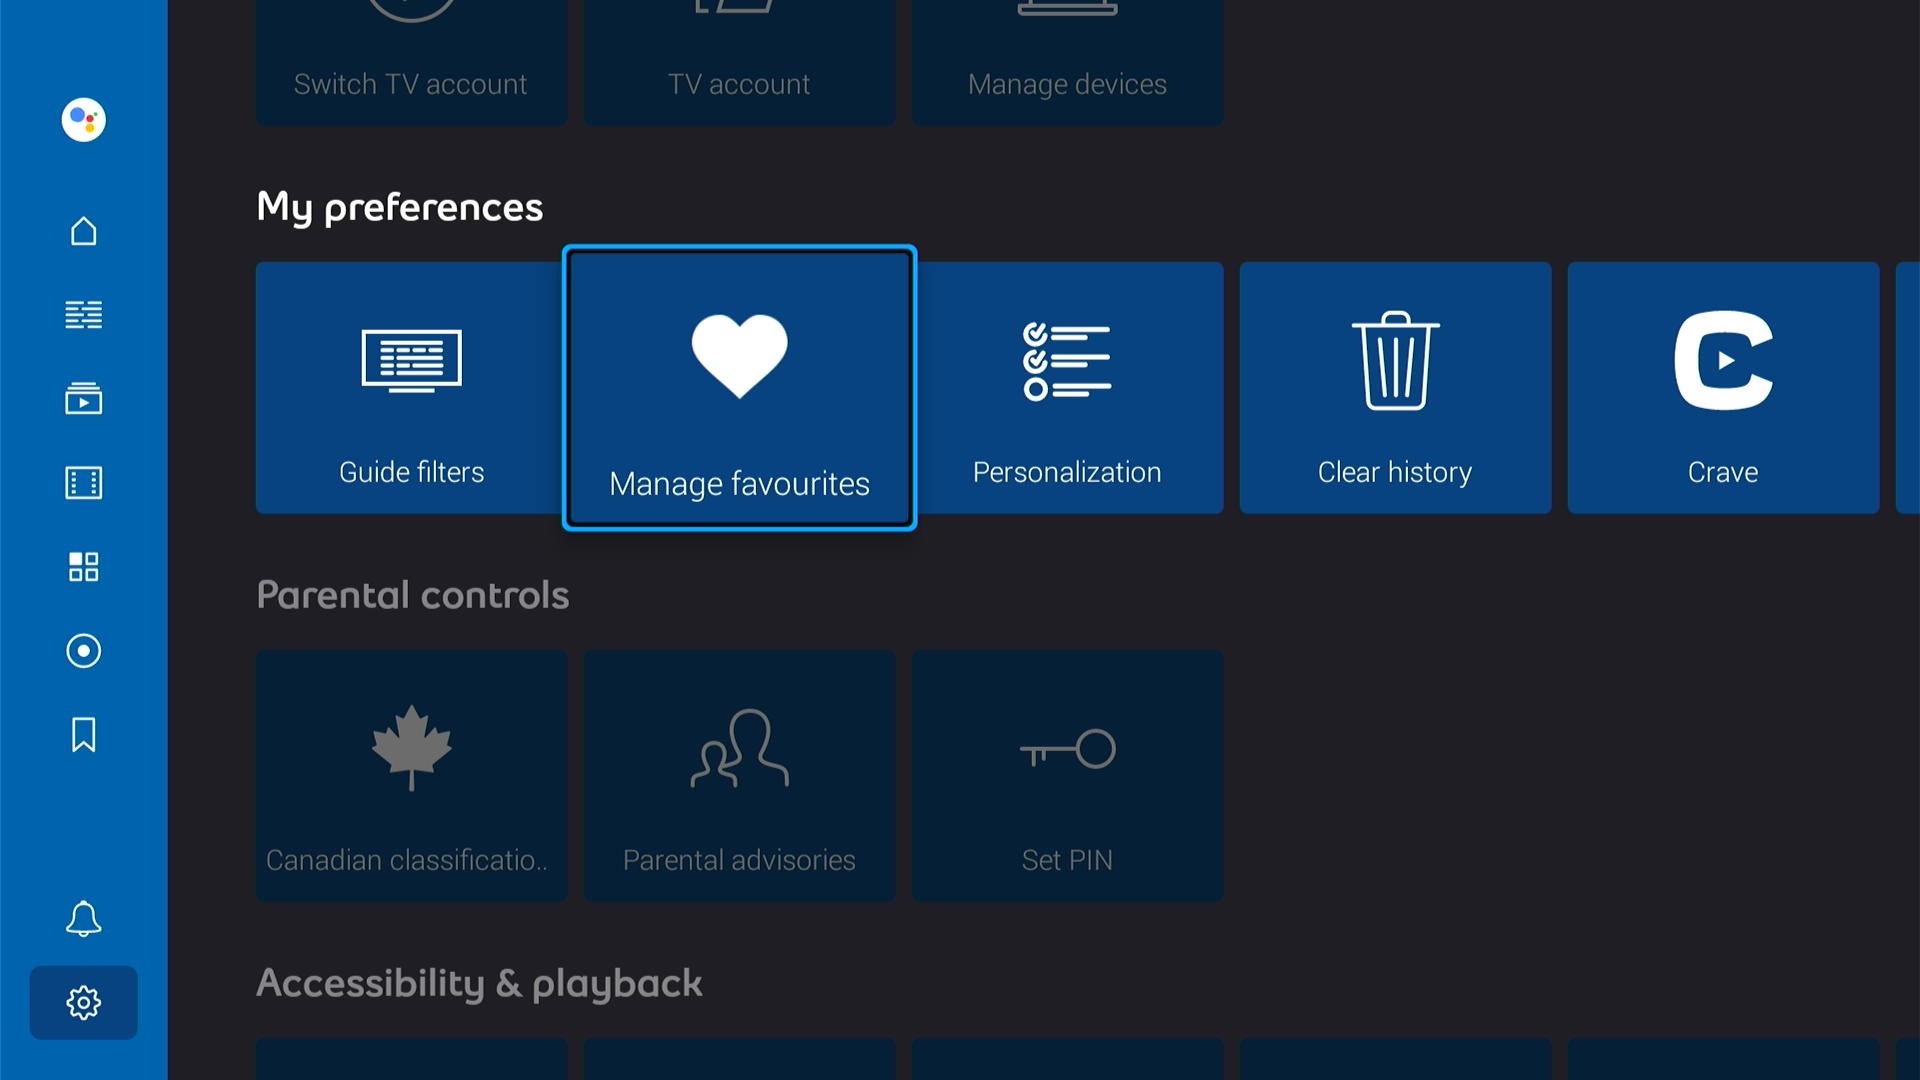Toggle settings gear panel
1920x1080 pixels.
coord(84,1002)
